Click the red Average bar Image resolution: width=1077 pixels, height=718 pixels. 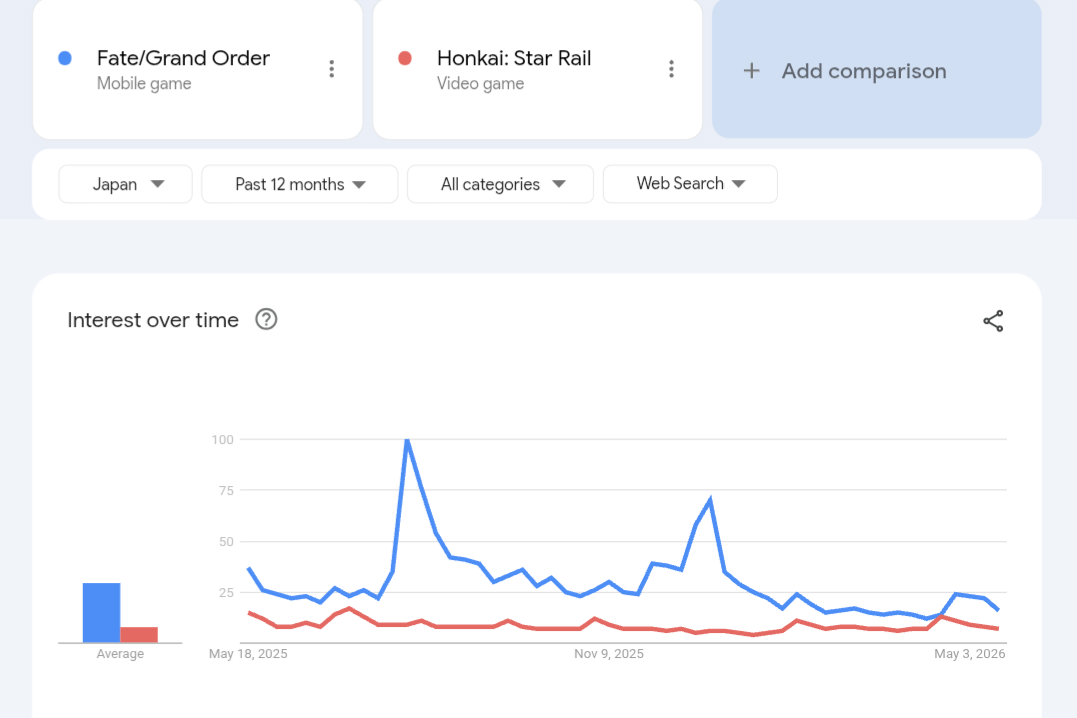pos(139,635)
